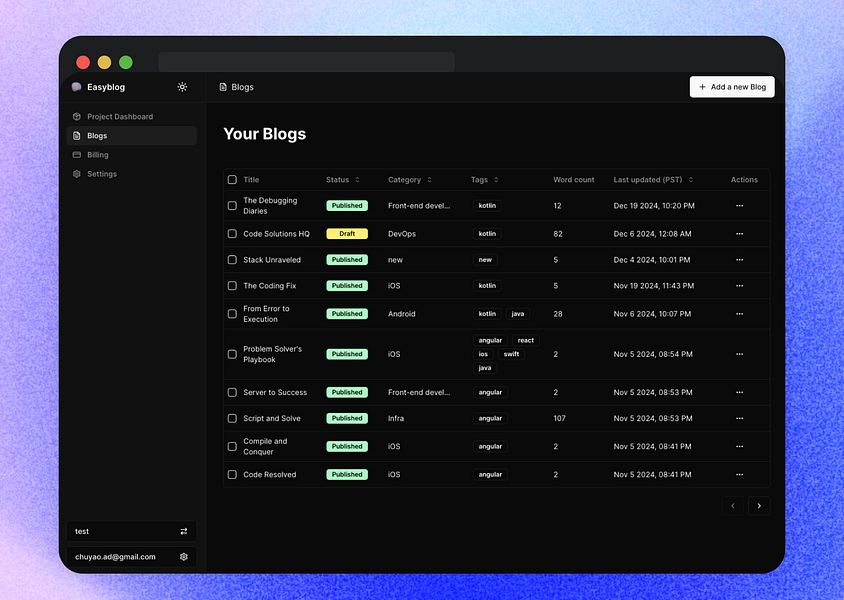This screenshot has width=844, height=600.
Task: Select Blogs in the sidebar
Action: (x=131, y=136)
